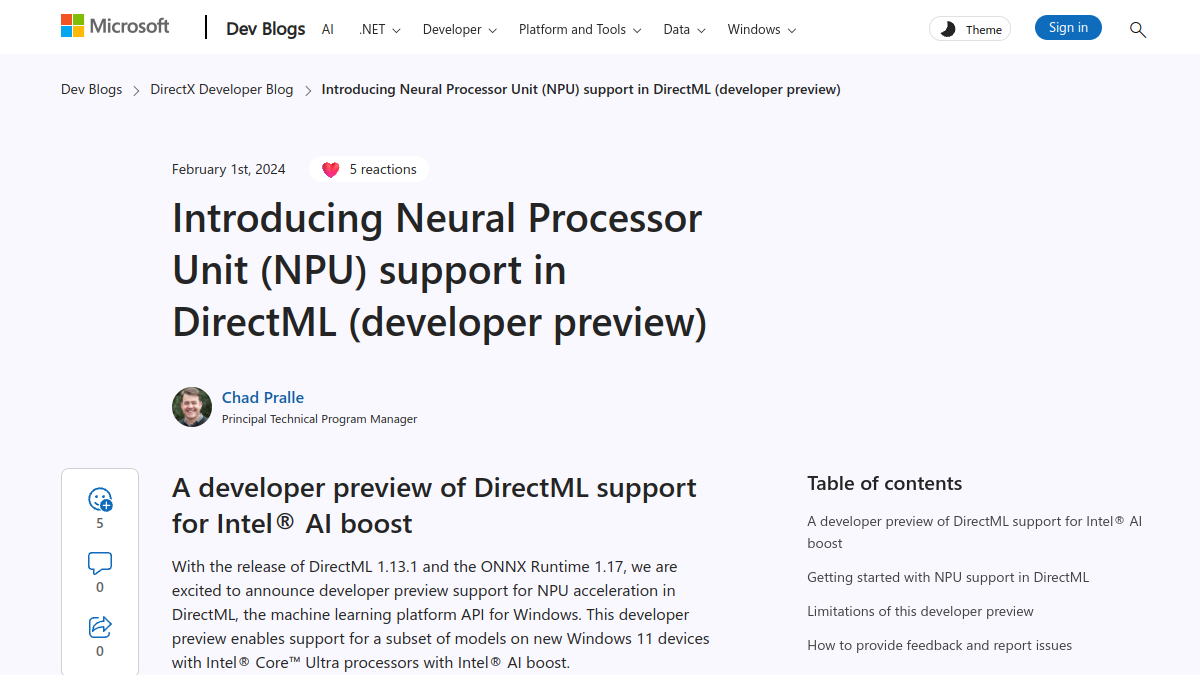This screenshot has height=675, width=1200.
Task: Open Chad Pralle author link
Action: (x=263, y=397)
